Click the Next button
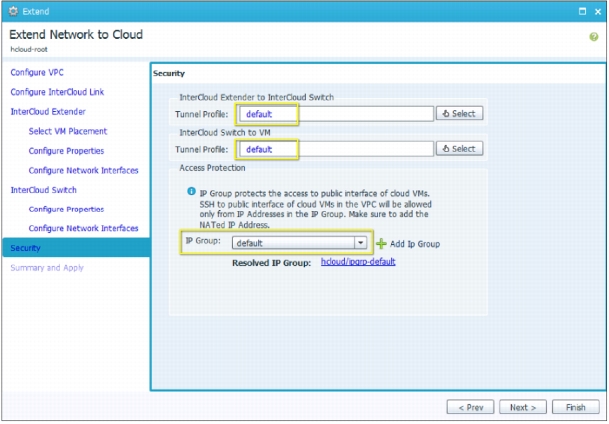 (523, 407)
